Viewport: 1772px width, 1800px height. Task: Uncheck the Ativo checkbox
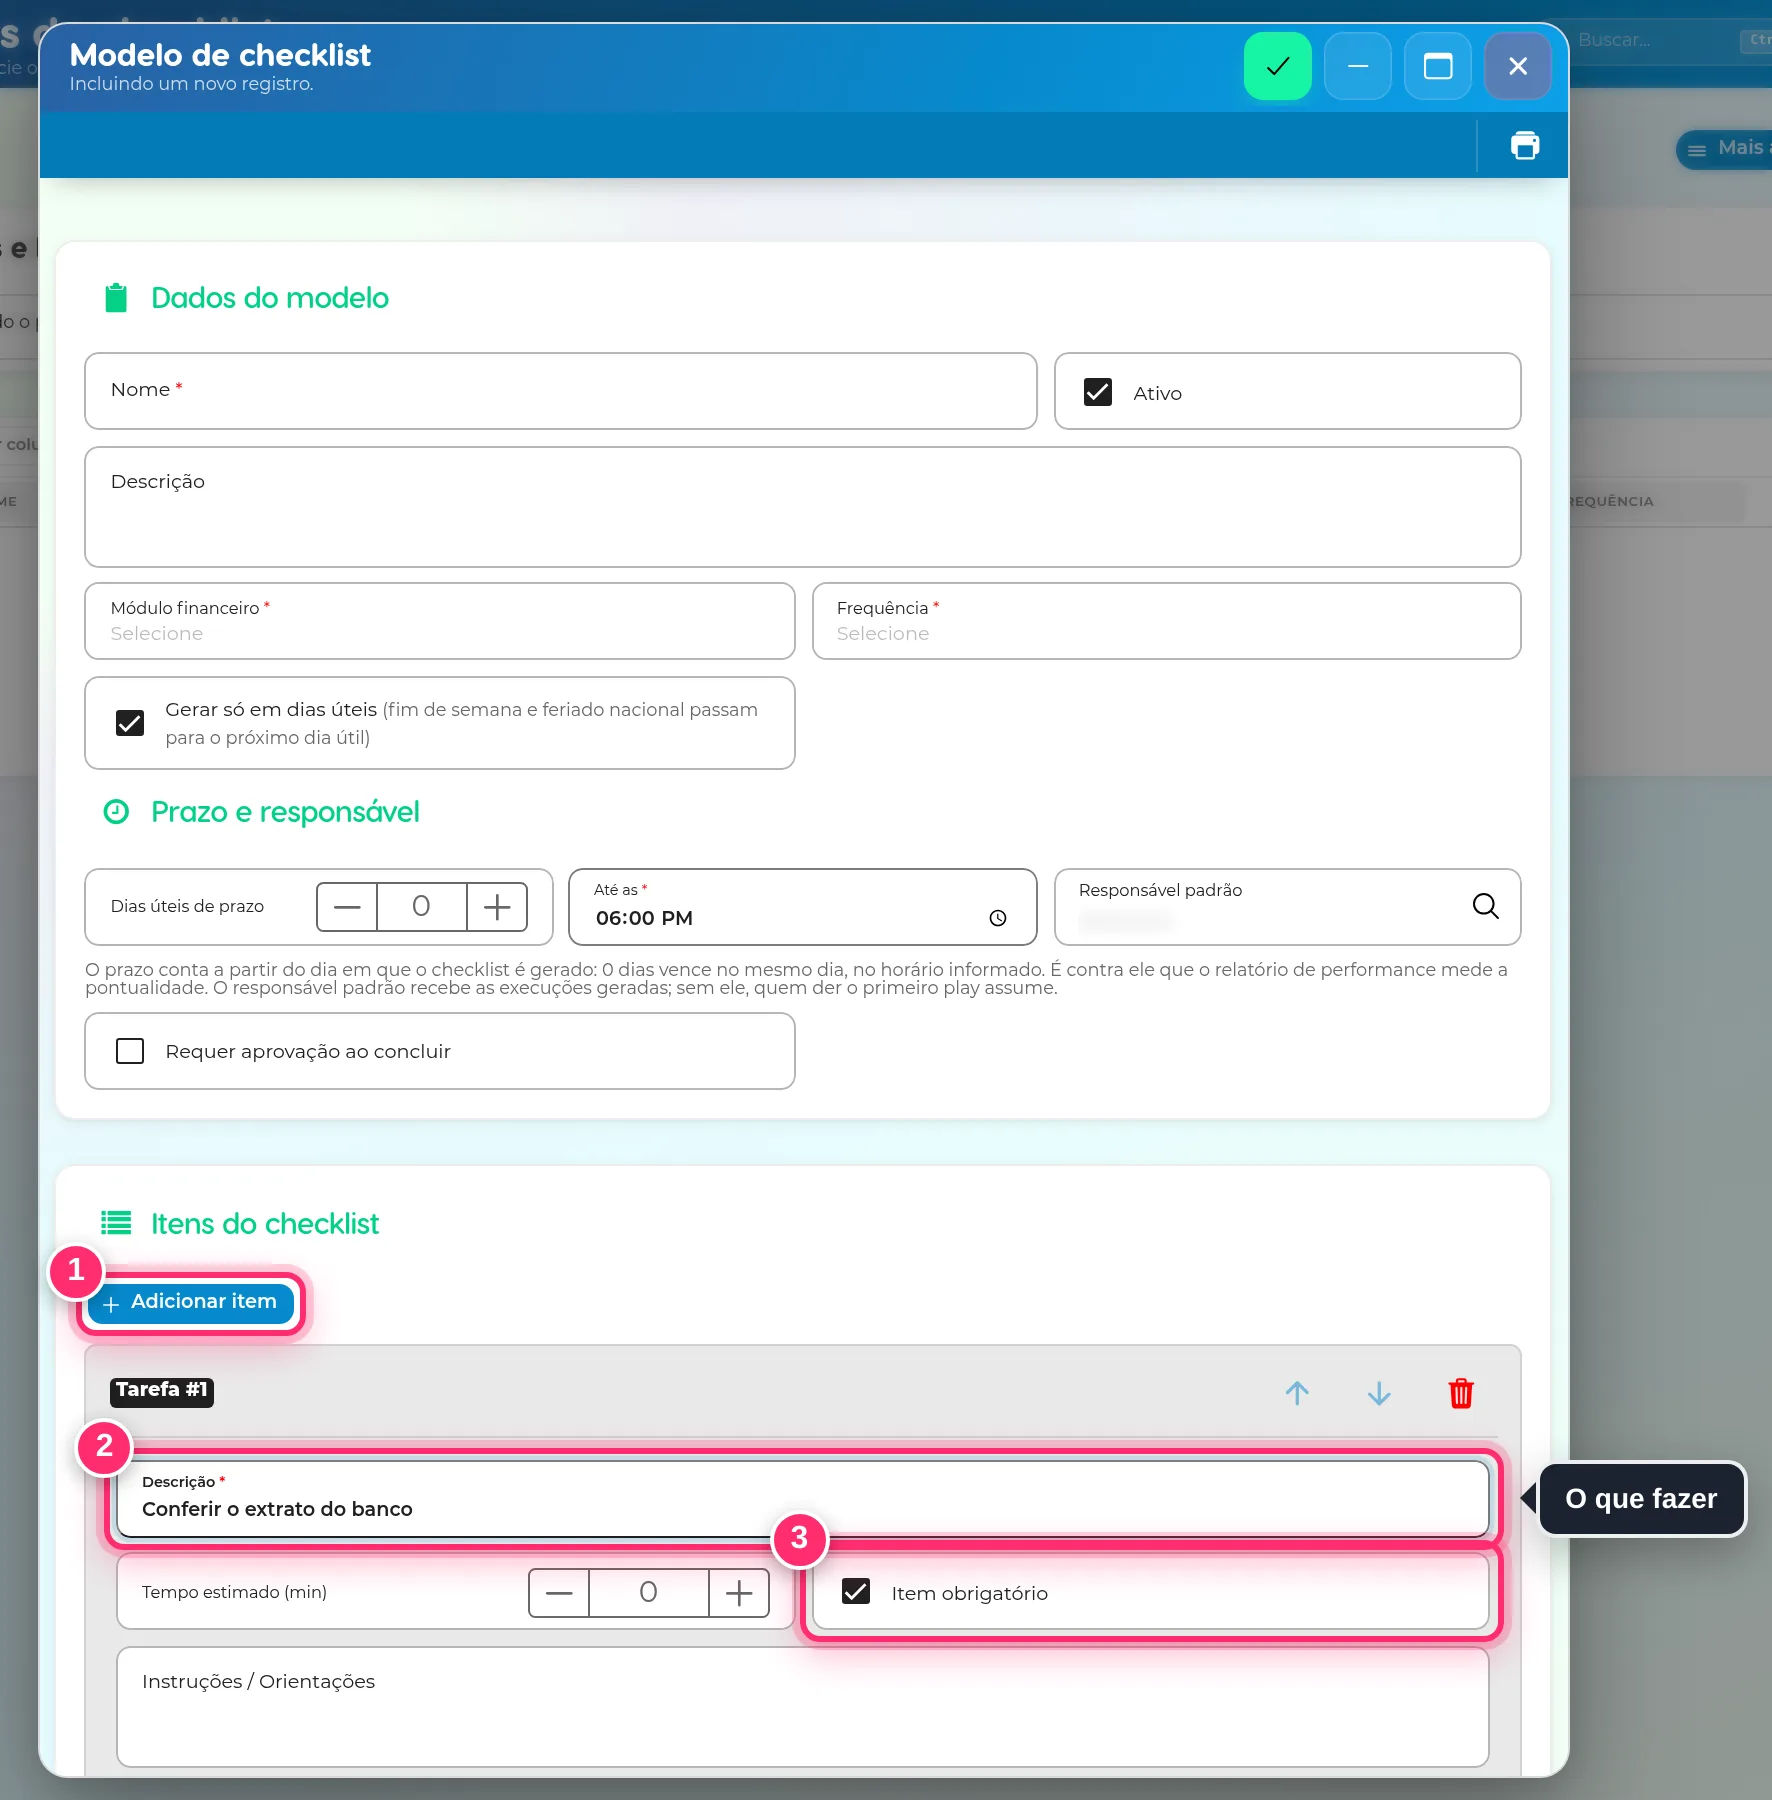(1097, 392)
